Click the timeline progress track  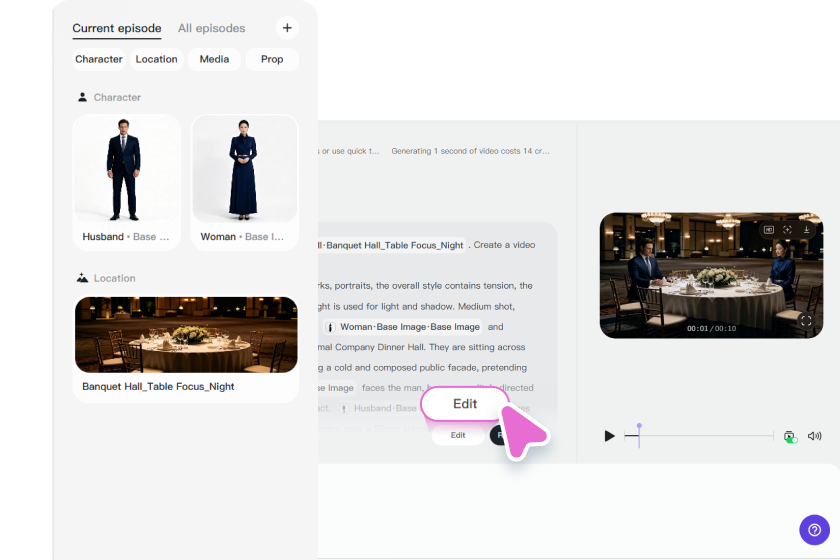point(699,436)
